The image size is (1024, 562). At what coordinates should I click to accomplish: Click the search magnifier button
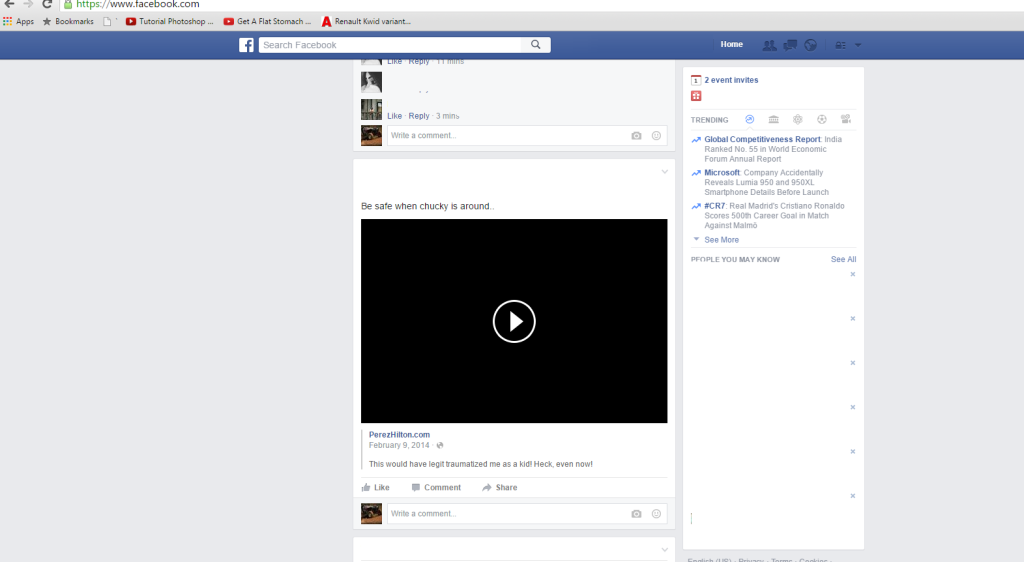point(536,45)
